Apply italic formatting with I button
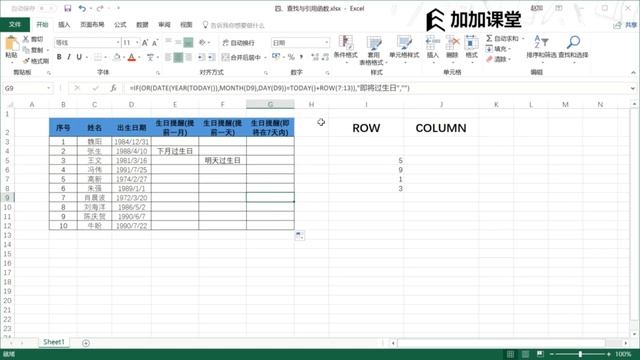640x360 pixels. 69,57
